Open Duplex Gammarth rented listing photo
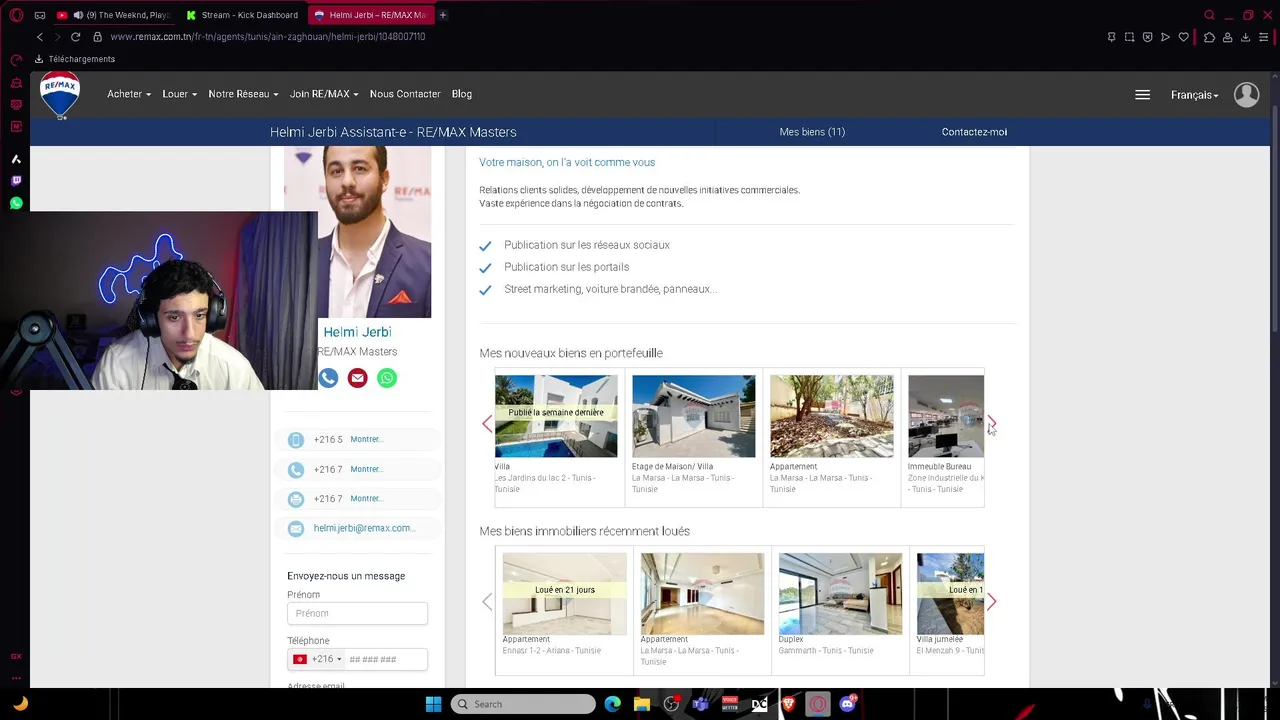This screenshot has width=1280, height=720. click(x=840, y=594)
